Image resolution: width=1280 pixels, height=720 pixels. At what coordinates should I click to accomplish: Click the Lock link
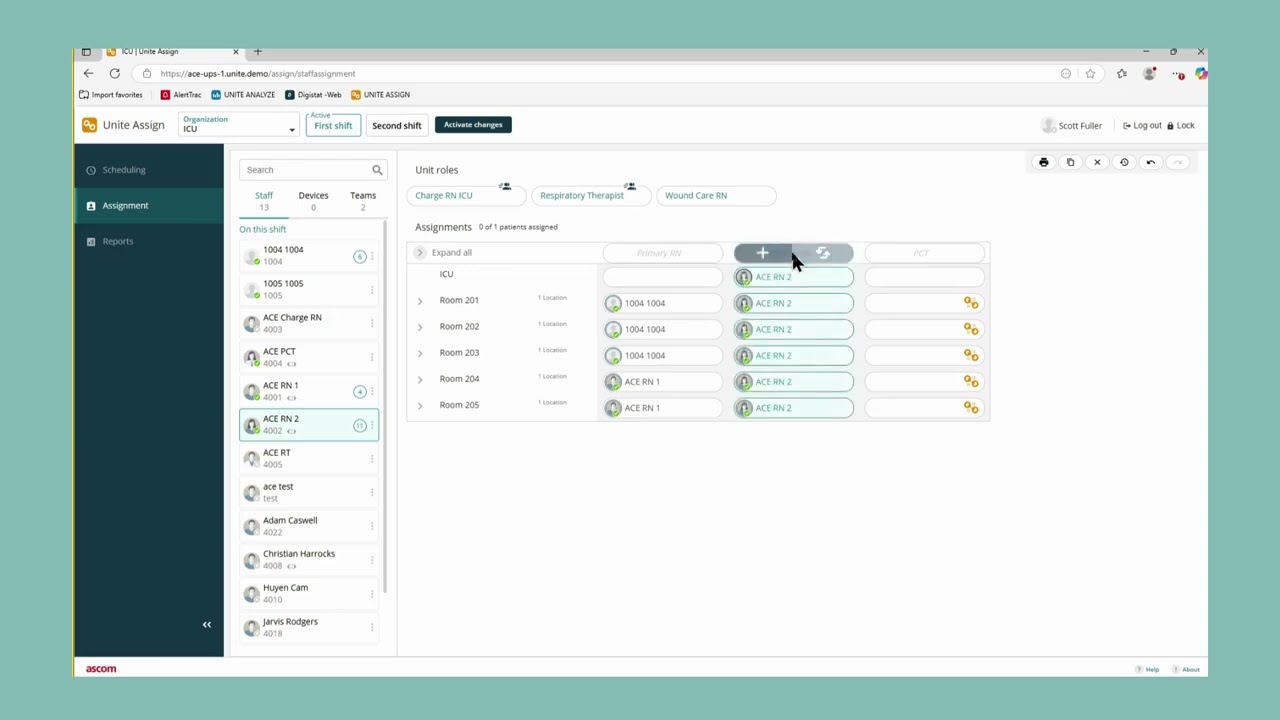point(1181,126)
